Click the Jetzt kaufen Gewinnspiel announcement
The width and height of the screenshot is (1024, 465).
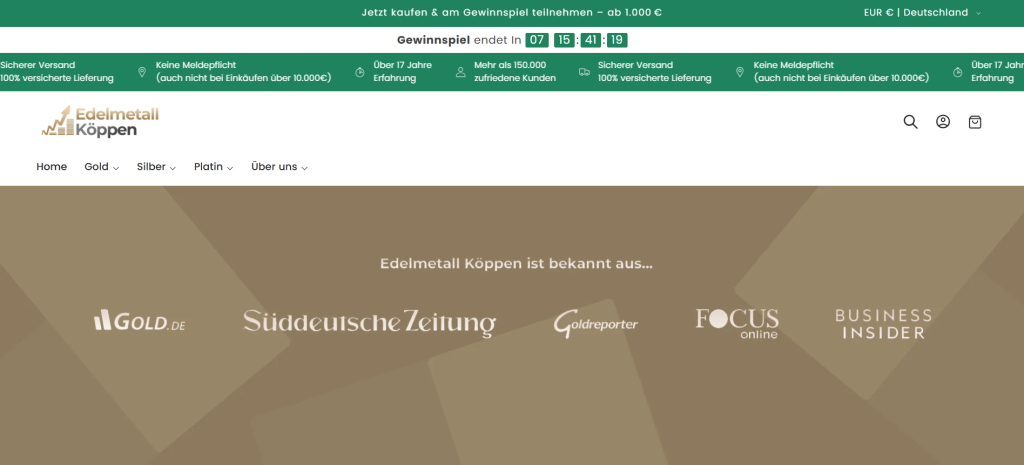(x=512, y=13)
